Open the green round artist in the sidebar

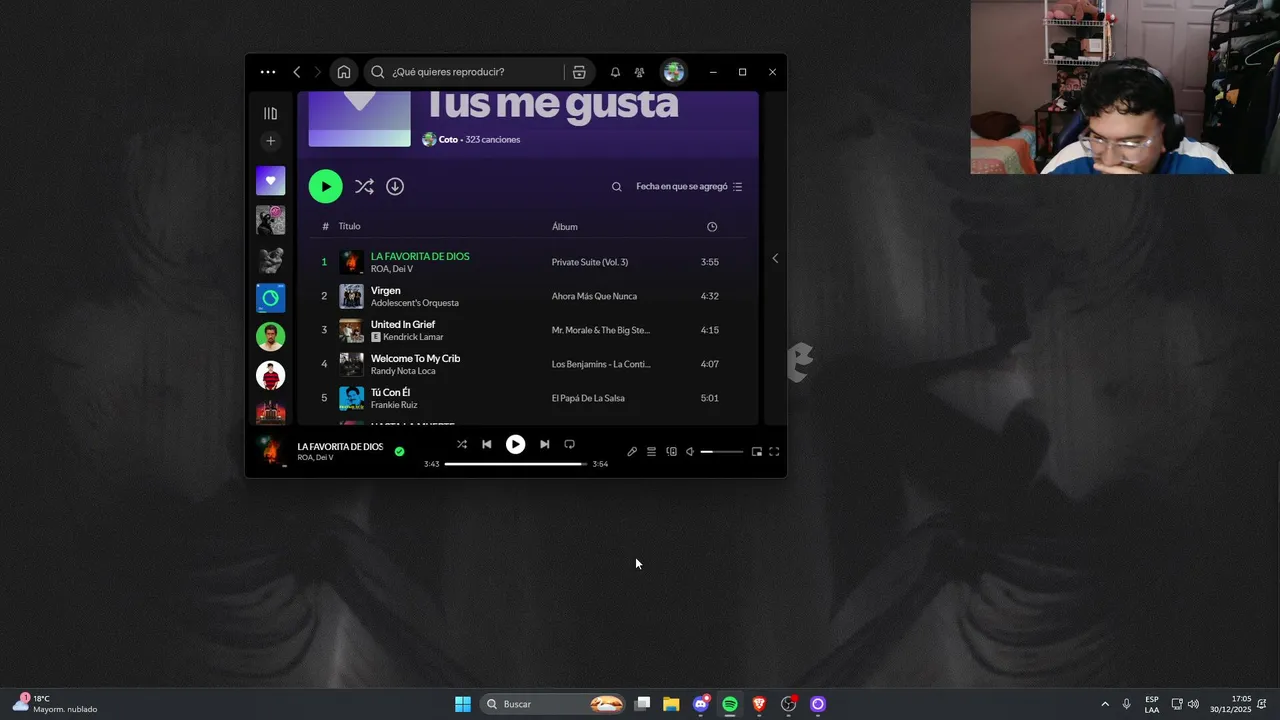pyautogui.click(x=270, y=336)
